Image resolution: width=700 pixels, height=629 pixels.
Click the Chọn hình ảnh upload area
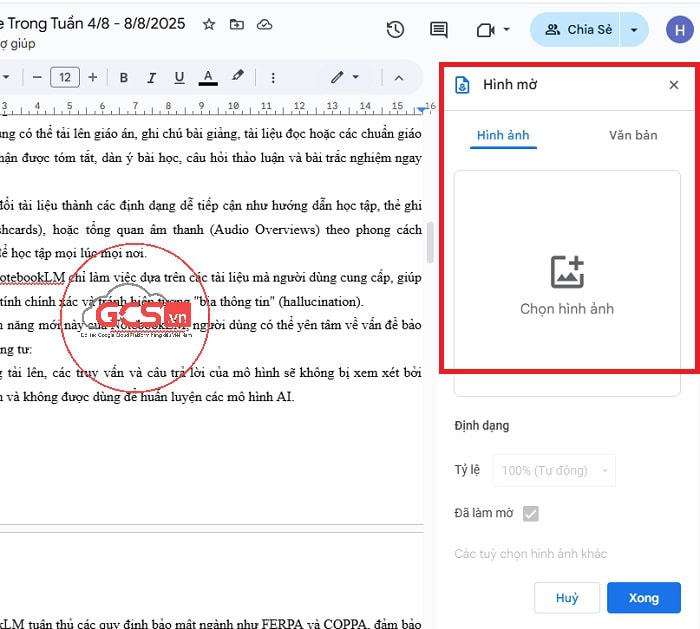[x=567, y=285]
